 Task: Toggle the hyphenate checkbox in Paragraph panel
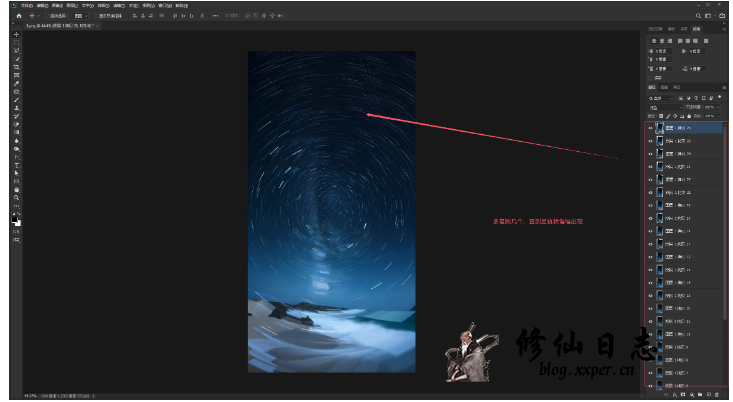click(653, 77)
